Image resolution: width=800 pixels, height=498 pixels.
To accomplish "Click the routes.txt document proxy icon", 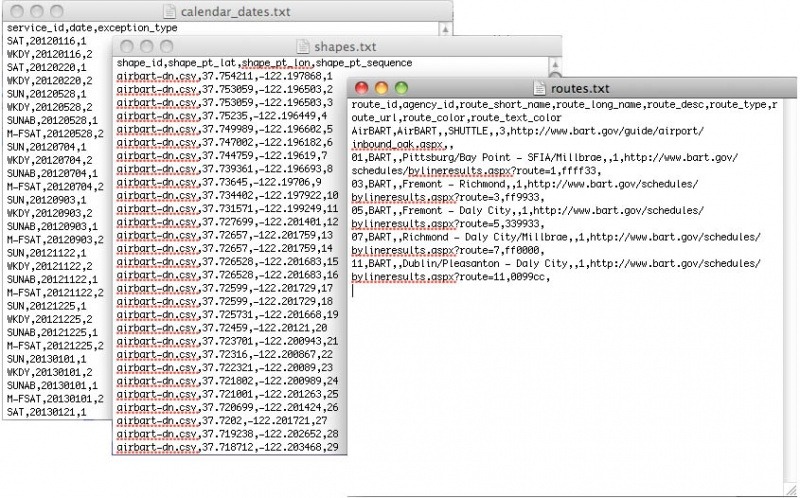I will (539, 88).
